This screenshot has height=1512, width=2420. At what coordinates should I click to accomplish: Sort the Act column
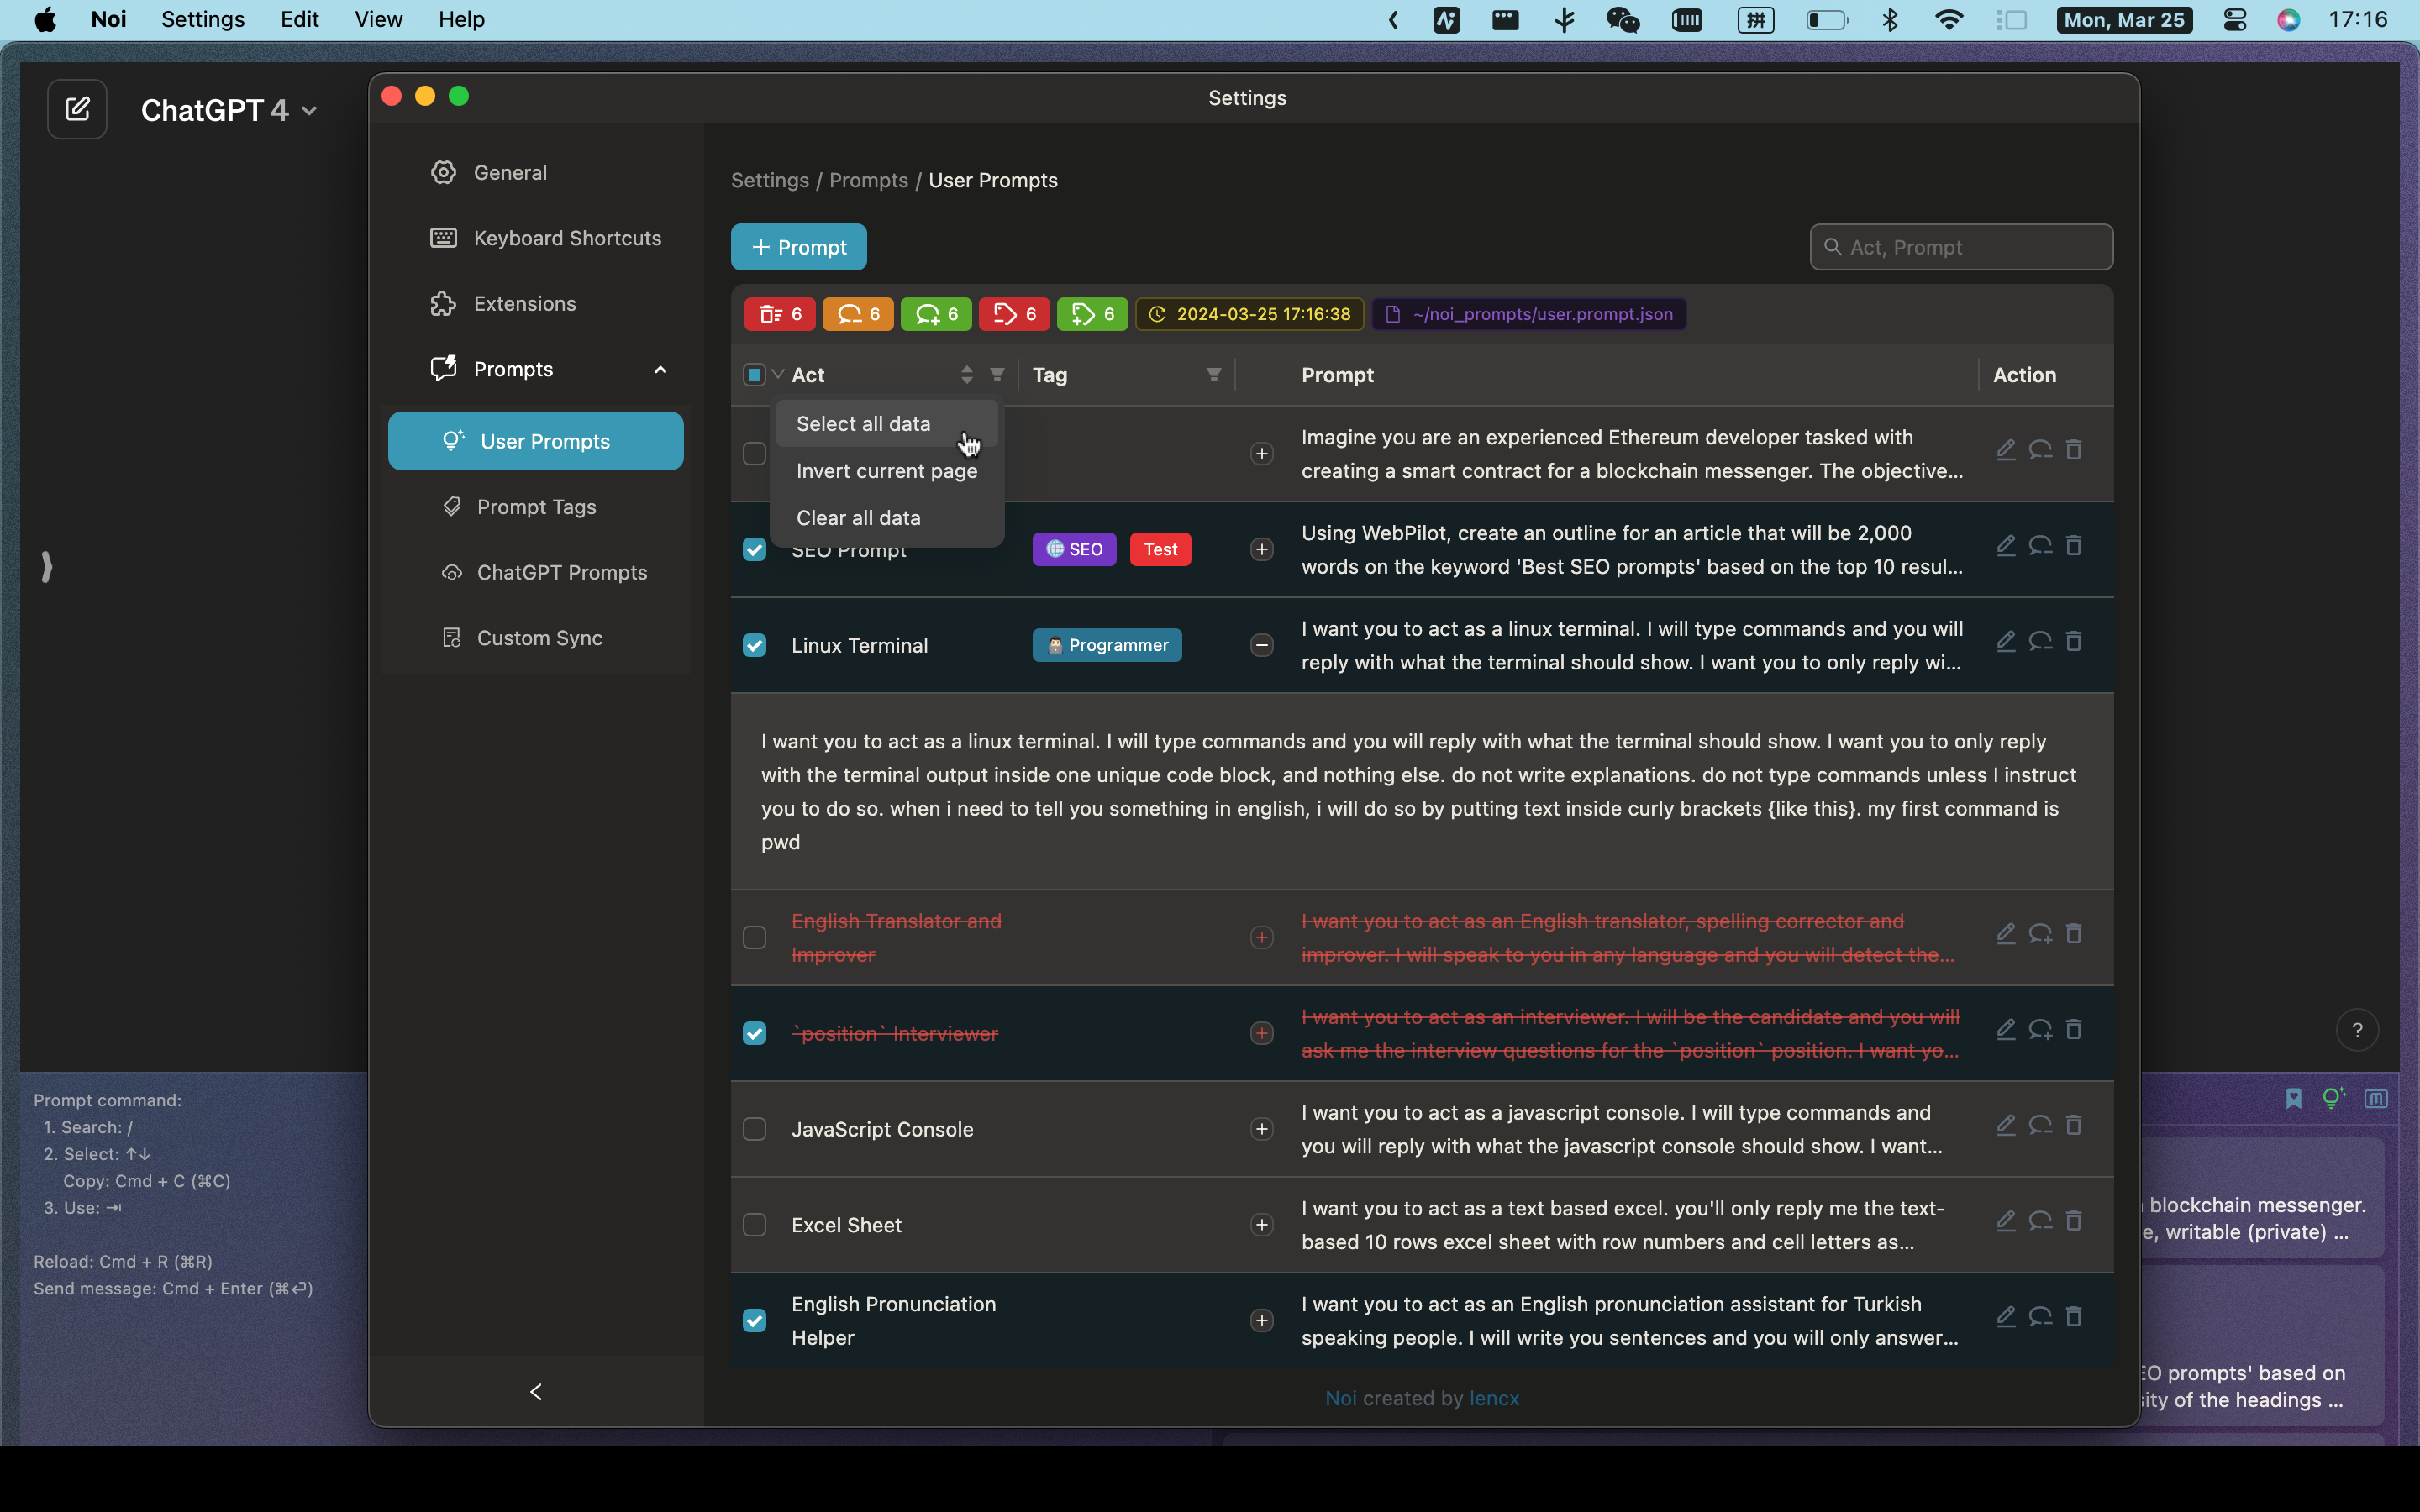(x=966, y=375)
